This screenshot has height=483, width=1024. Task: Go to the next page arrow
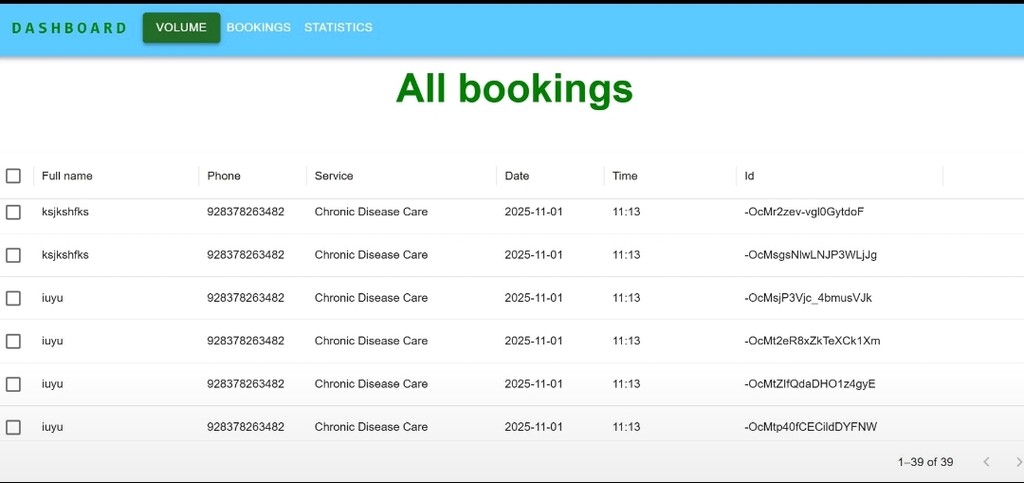click(x=1018, y=462)
